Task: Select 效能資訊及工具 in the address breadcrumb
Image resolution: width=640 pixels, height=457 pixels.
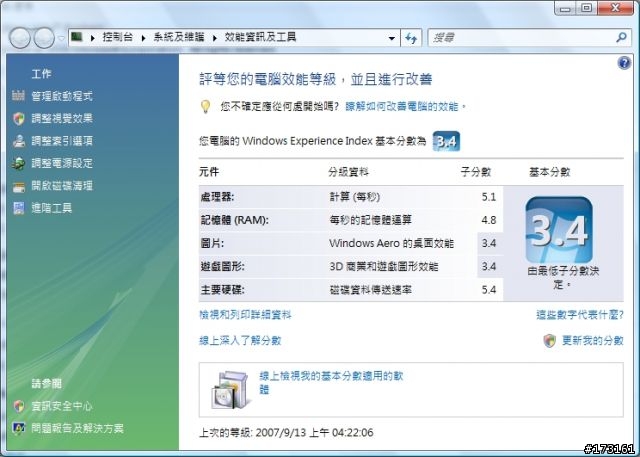Action: (260, 38)
